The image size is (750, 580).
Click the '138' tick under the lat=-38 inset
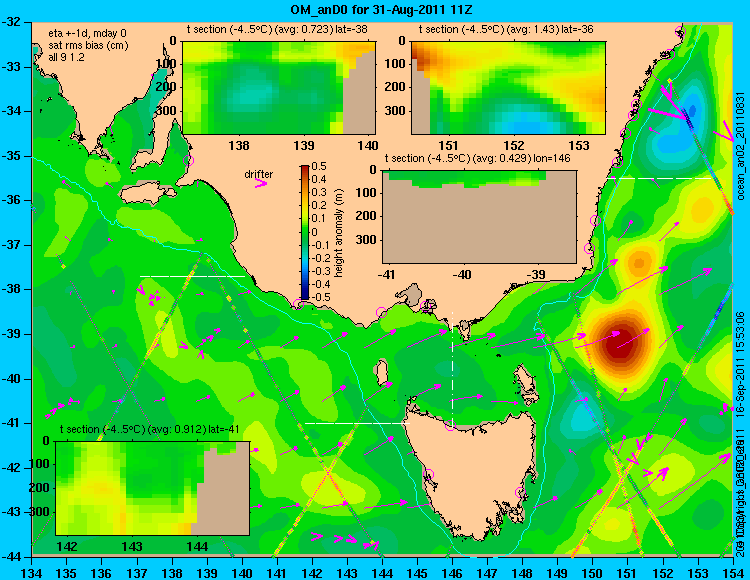tap(239, 145)
